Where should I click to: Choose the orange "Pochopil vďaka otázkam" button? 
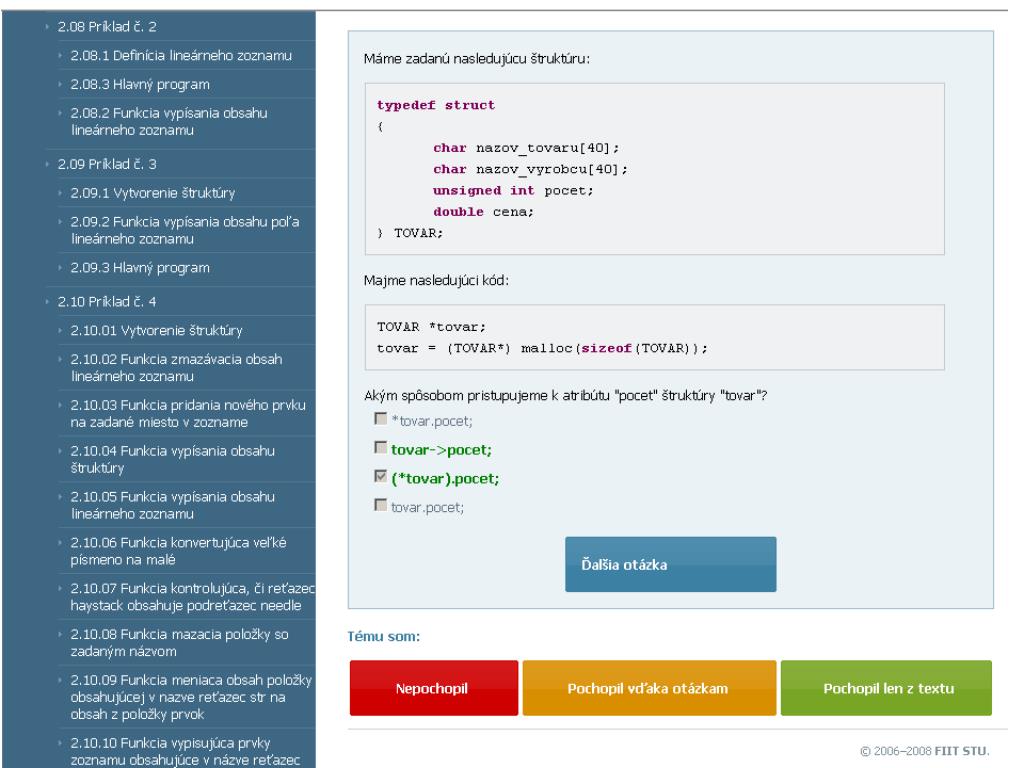click(x=649, y=688)
